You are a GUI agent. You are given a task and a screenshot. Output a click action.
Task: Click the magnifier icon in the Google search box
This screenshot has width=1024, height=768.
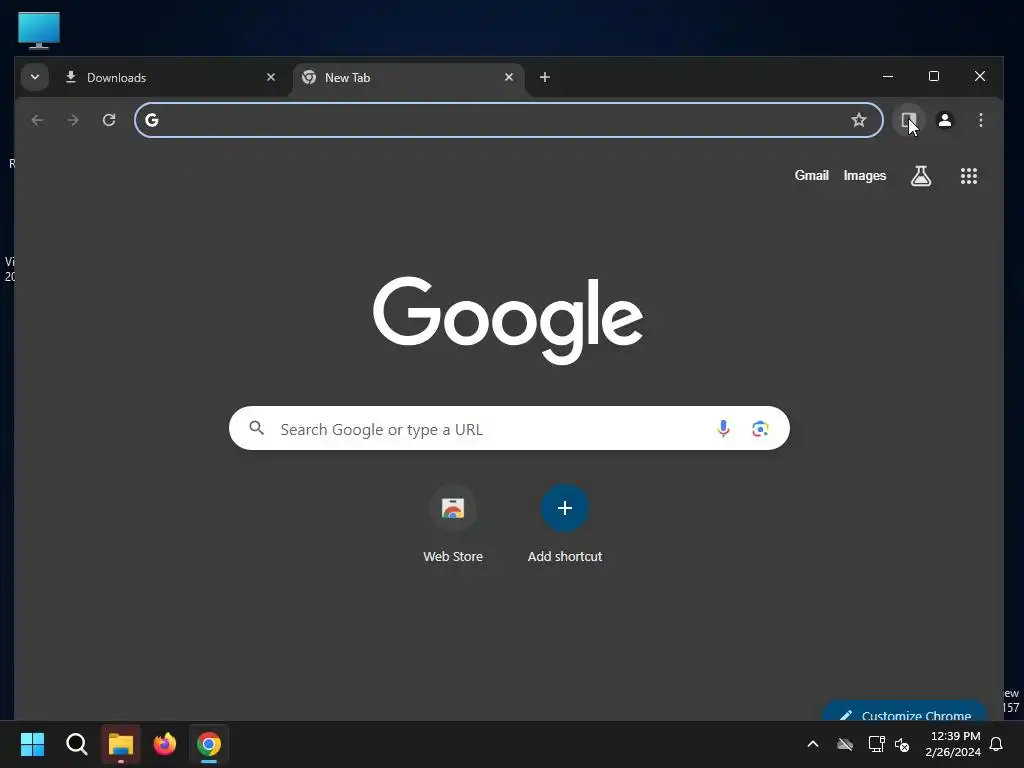tap(257, 428)
